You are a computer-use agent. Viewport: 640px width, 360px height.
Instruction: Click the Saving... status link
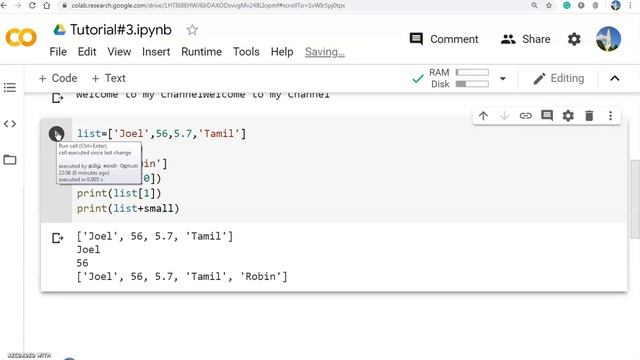(x=325, y=52)
